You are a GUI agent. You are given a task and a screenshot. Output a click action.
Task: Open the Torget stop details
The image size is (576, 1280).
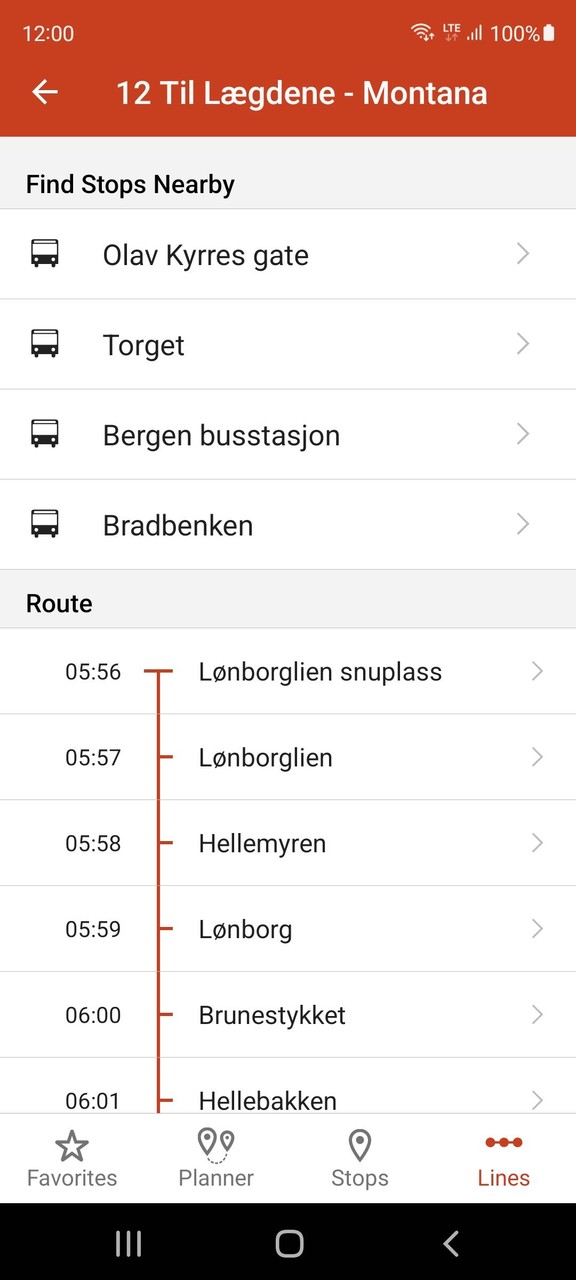288,344
